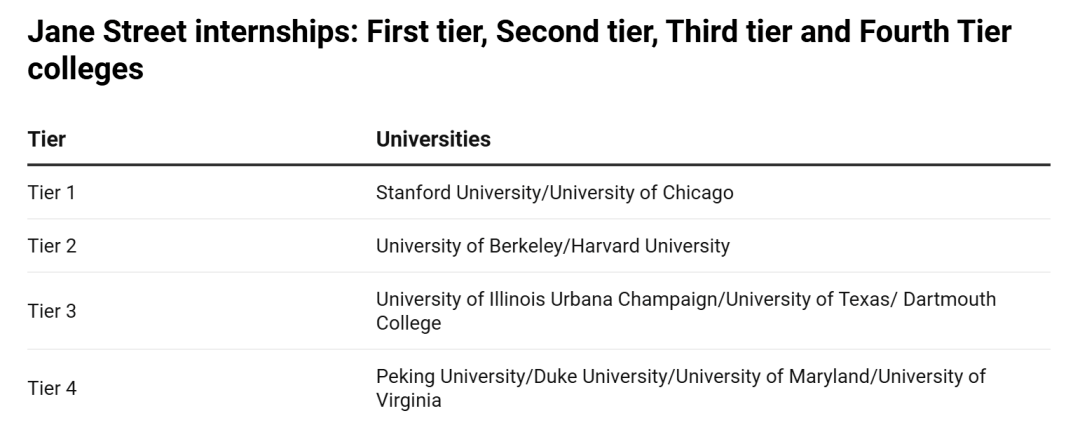Screen dimensions: 1080x444
Task: Click the Tier 2 row label
Action: pyautogui.click(x=52, y=246)
